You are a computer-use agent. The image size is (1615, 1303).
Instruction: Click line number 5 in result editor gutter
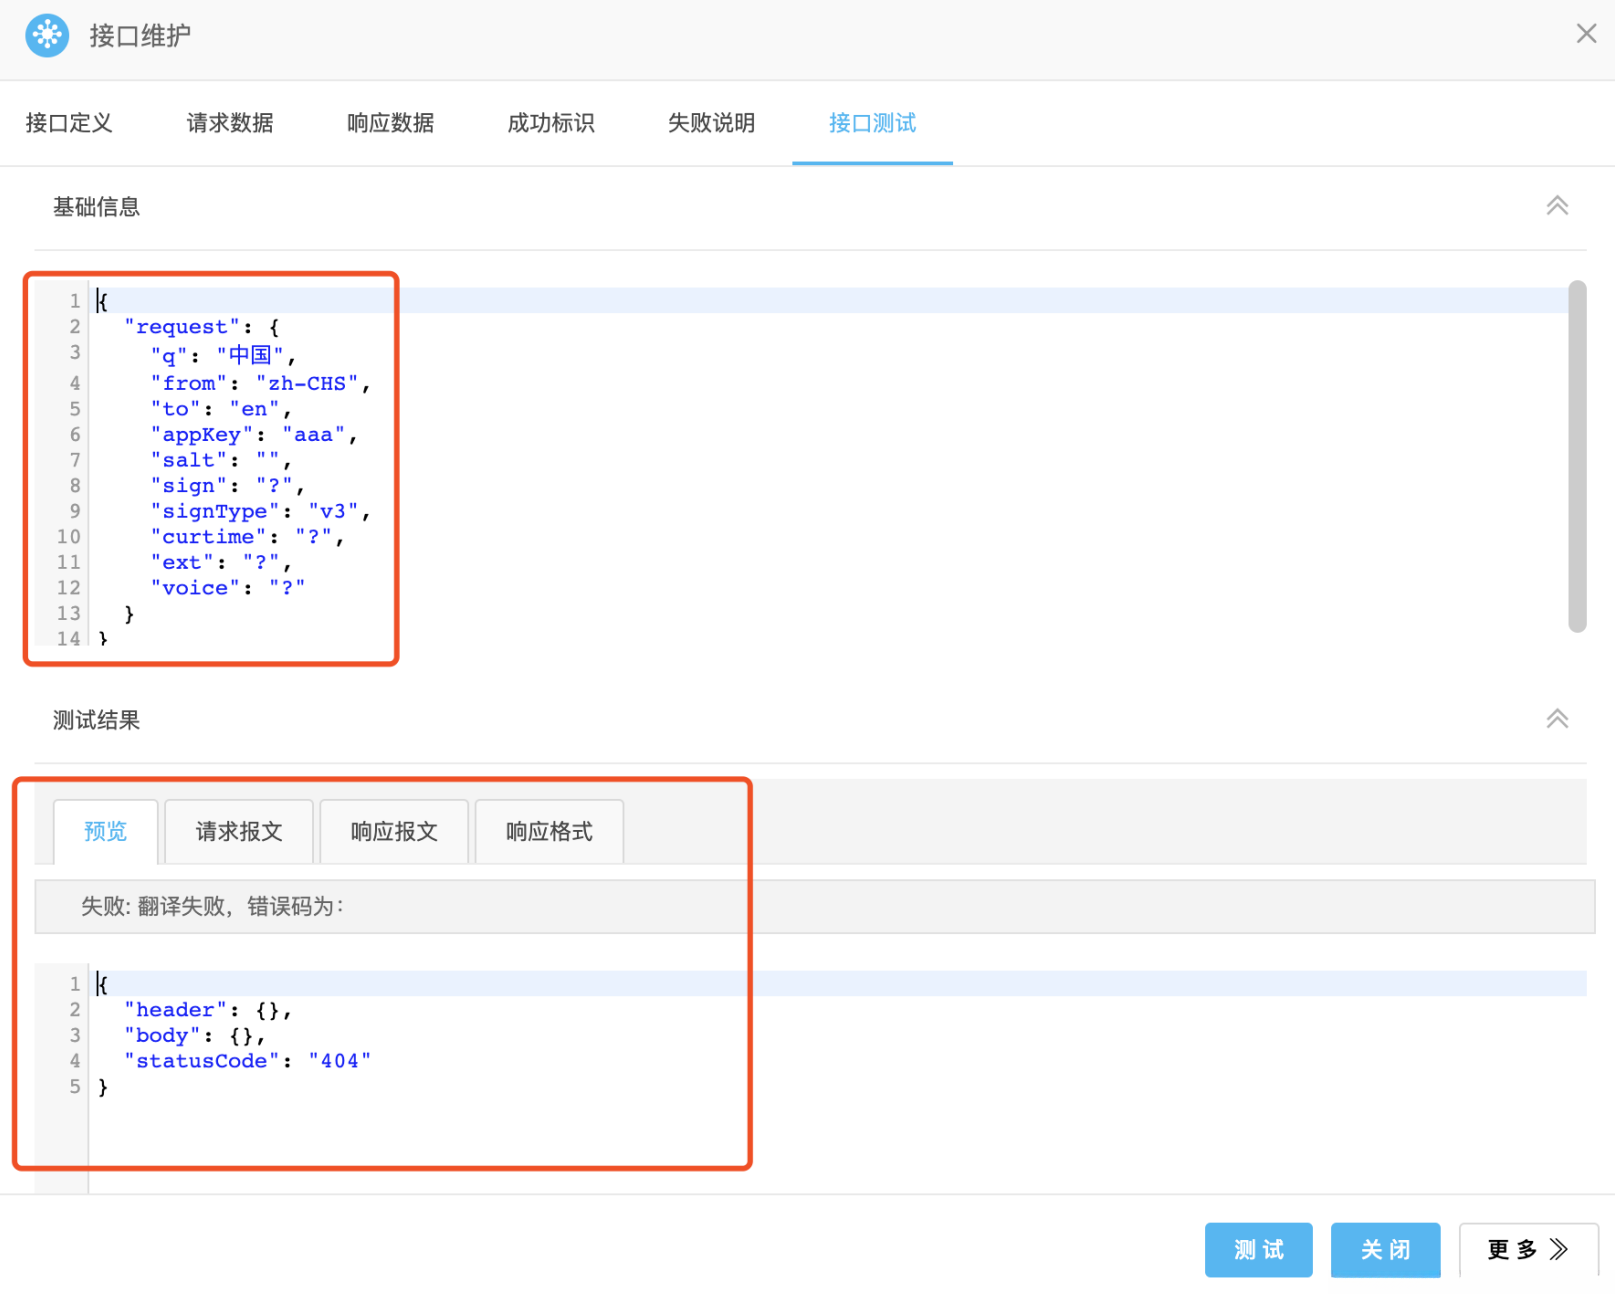pyautogui.click(x=75, y=1086)
